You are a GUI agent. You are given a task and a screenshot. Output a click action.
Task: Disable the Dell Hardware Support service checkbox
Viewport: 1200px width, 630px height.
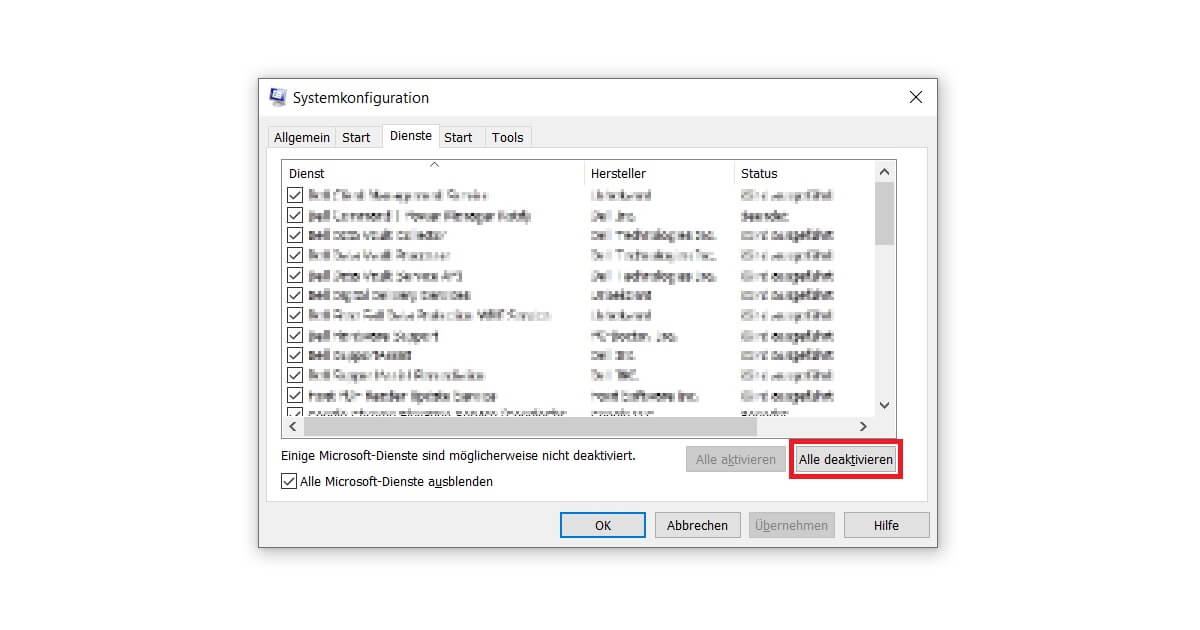click(x=295, y=335)
